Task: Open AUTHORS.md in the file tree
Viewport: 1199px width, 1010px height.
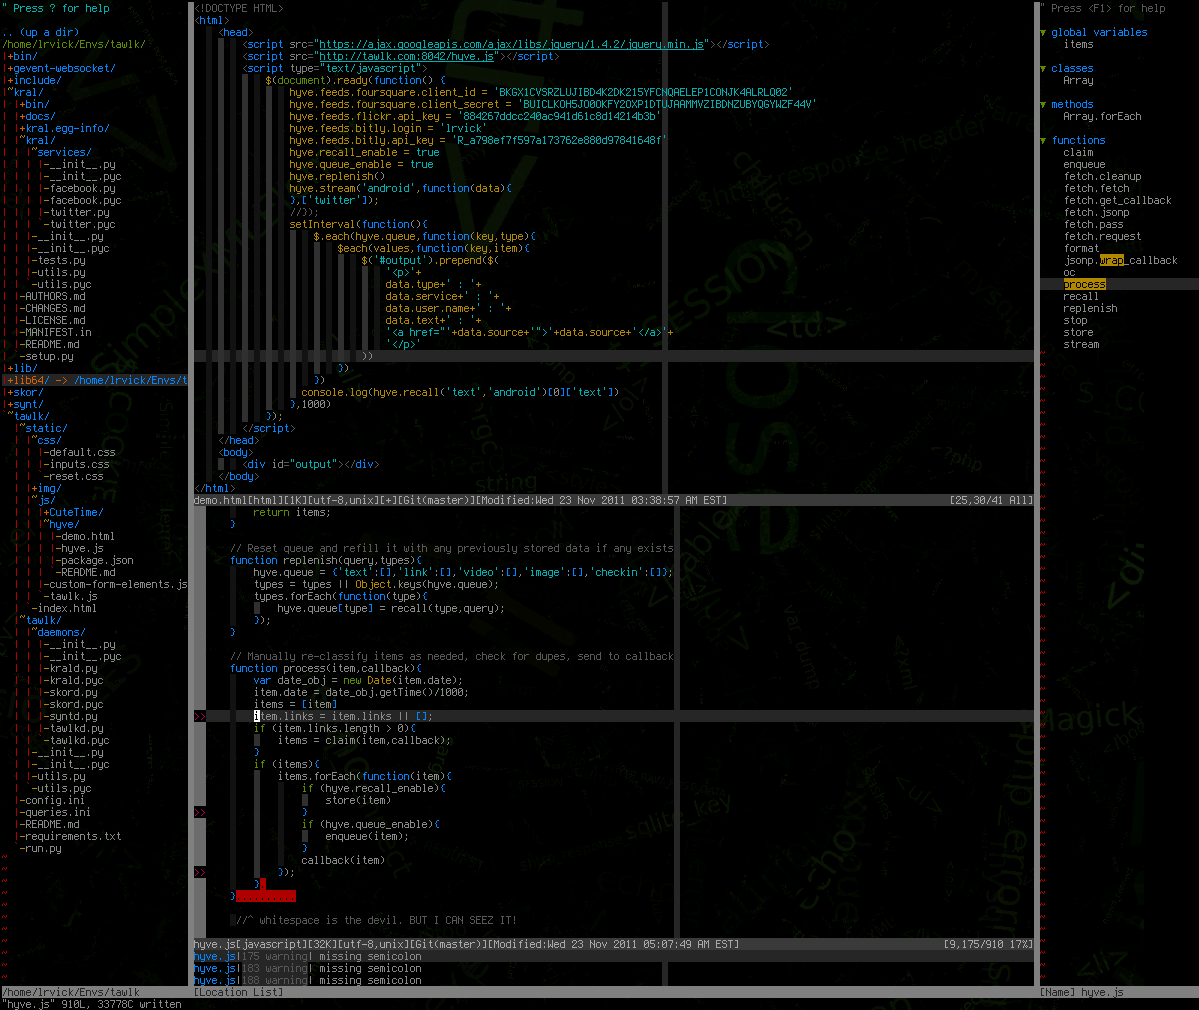Action: pyautogui.click(x=55, y=297)
